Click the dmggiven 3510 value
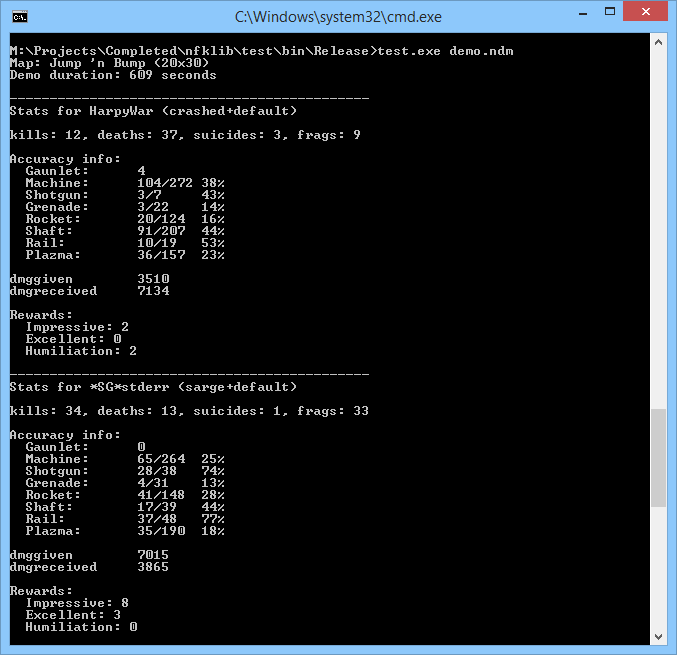The width and height of the screenshot is (677, 655). 153,279
